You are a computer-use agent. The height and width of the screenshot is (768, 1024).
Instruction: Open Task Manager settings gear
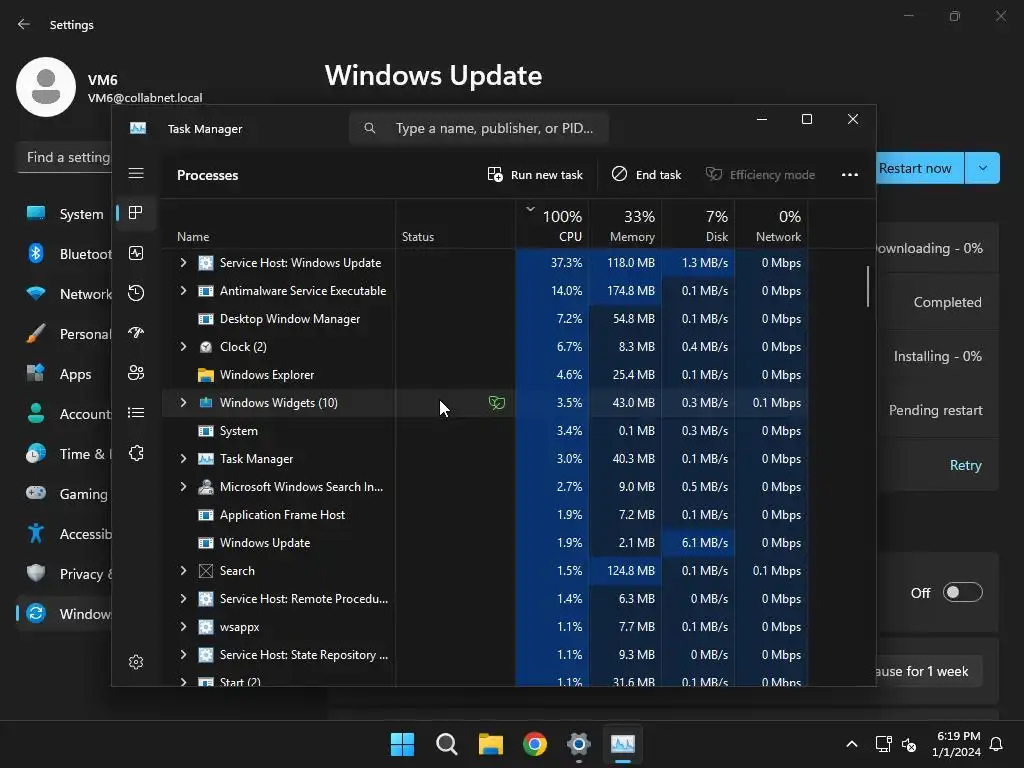point(136,662)
